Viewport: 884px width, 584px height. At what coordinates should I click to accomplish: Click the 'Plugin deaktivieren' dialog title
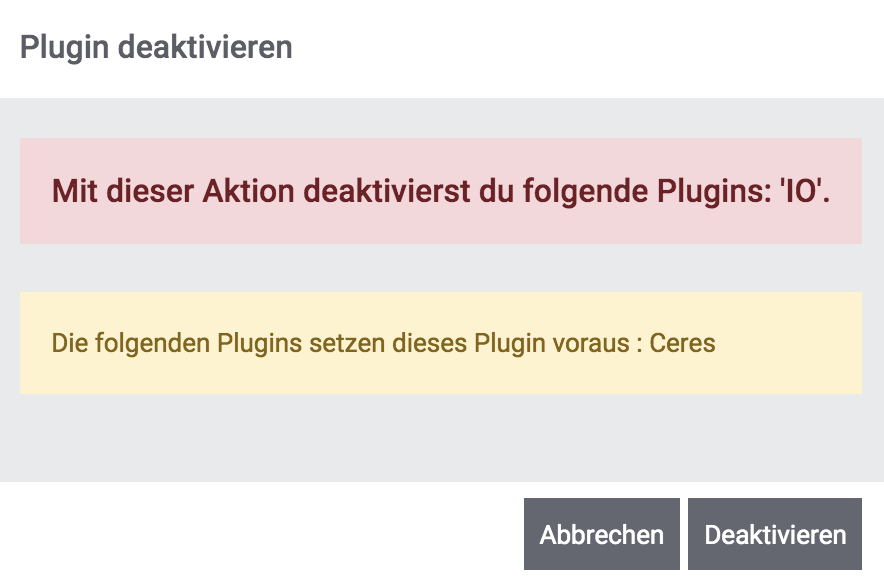(156, 47)
